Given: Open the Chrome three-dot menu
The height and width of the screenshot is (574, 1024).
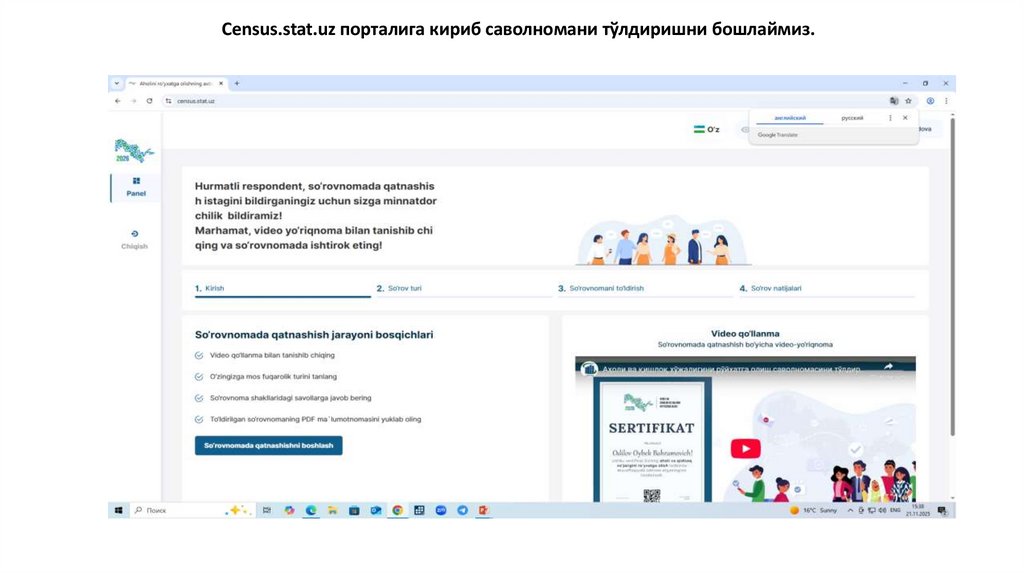Looking at the screenshot, I should click(946, 101).
